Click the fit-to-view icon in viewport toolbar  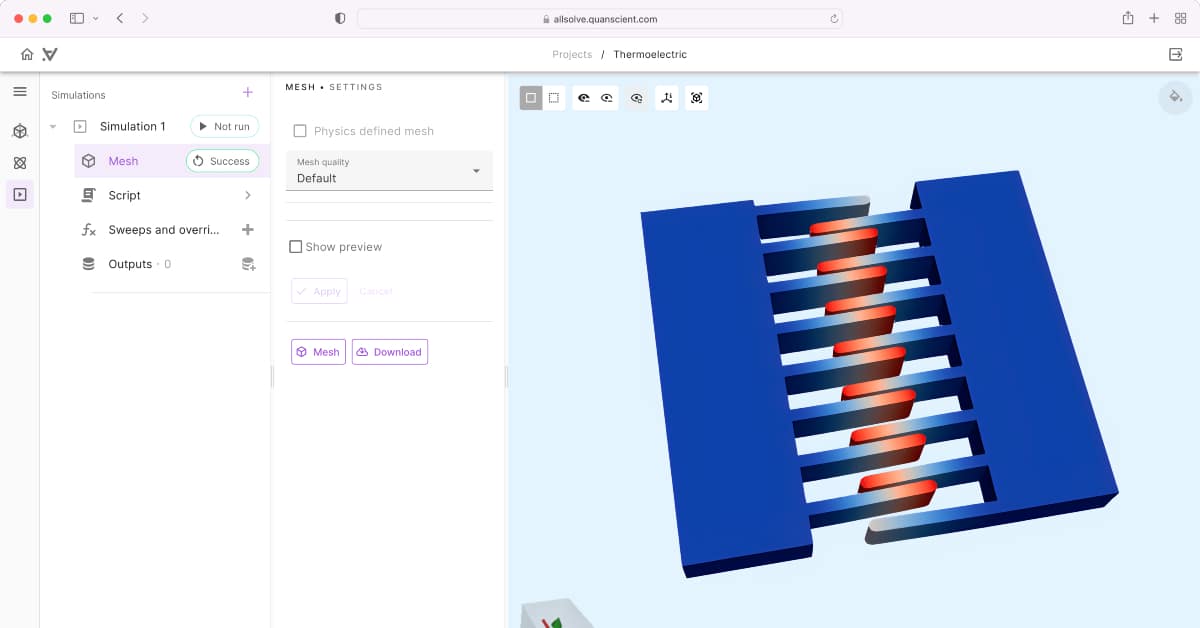(697, 98)
